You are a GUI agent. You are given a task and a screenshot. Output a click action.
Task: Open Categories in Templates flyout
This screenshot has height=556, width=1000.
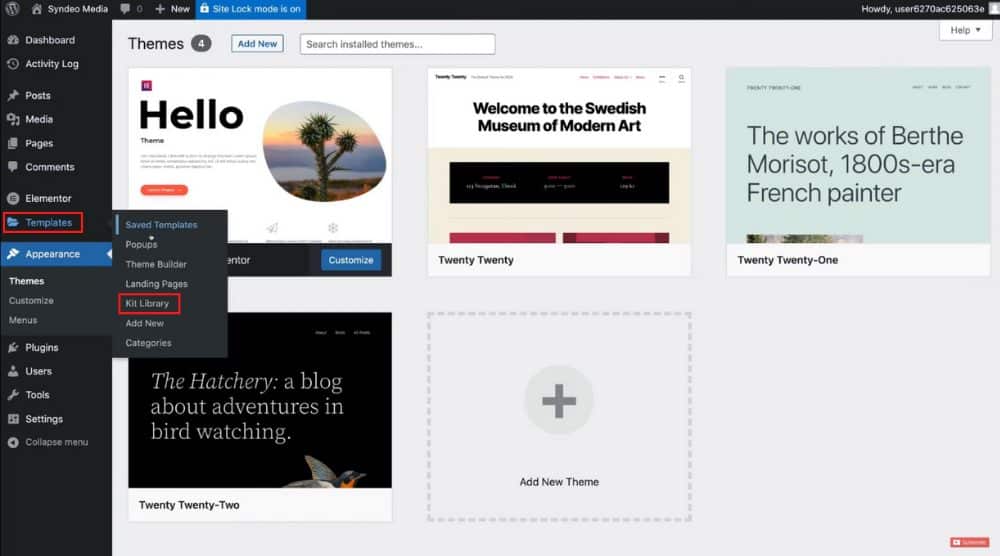[148, 343]
